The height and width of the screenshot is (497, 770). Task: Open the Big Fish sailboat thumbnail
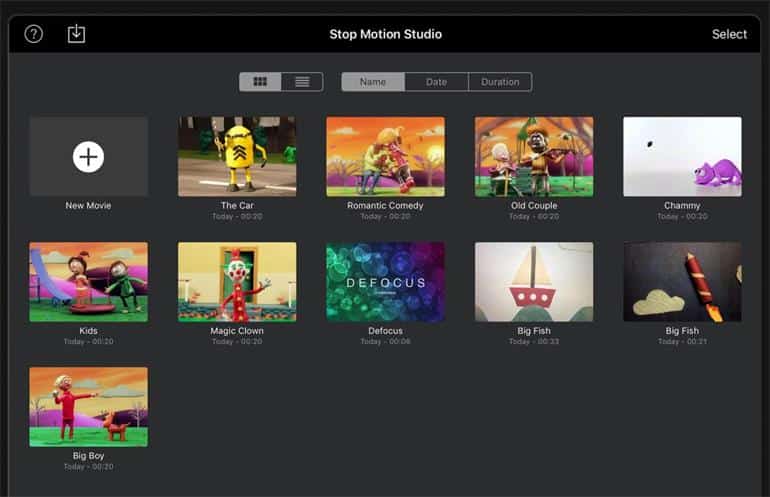534,282
